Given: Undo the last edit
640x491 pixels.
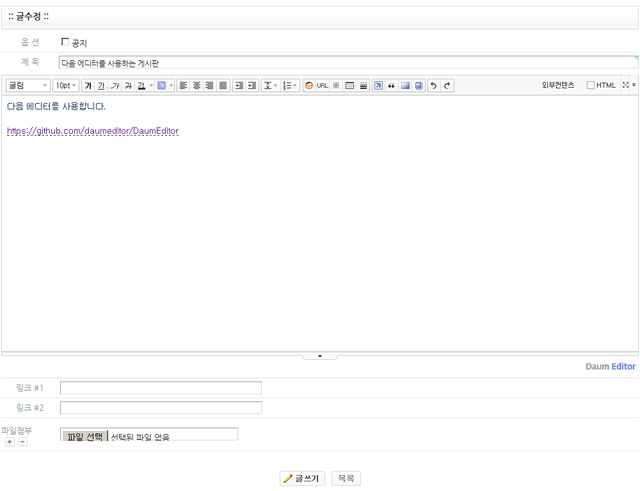Looking at the screenshot, I should tap(433, 86).
